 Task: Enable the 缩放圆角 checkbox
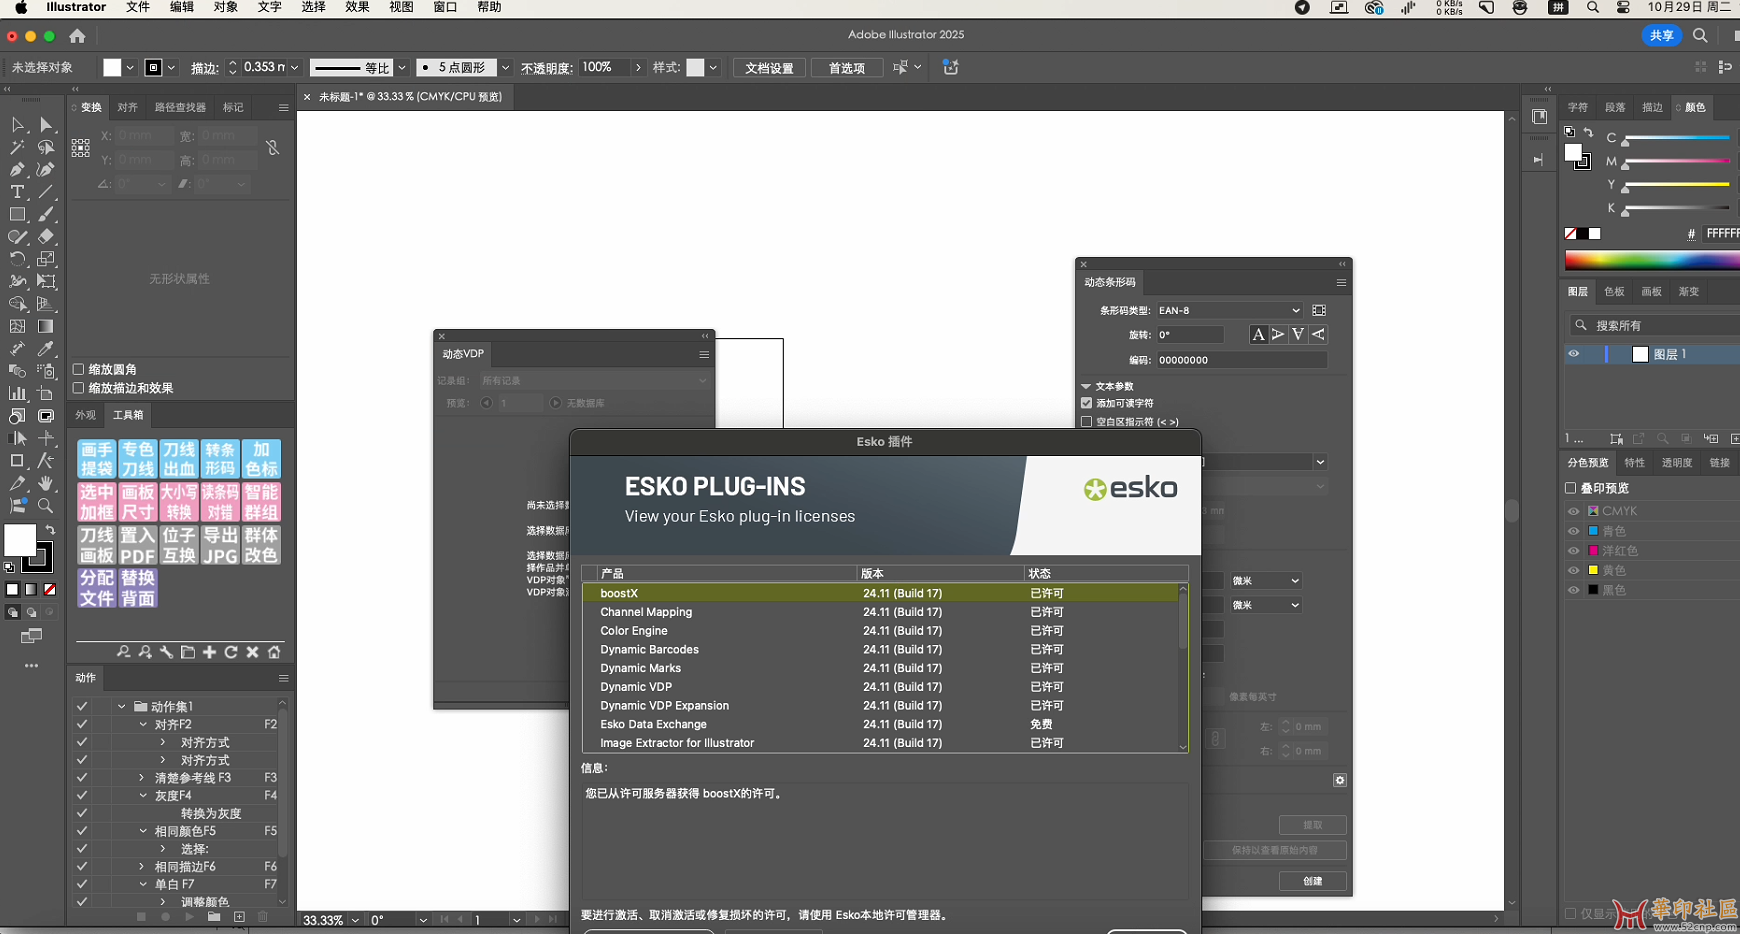(x=79, y=369)
